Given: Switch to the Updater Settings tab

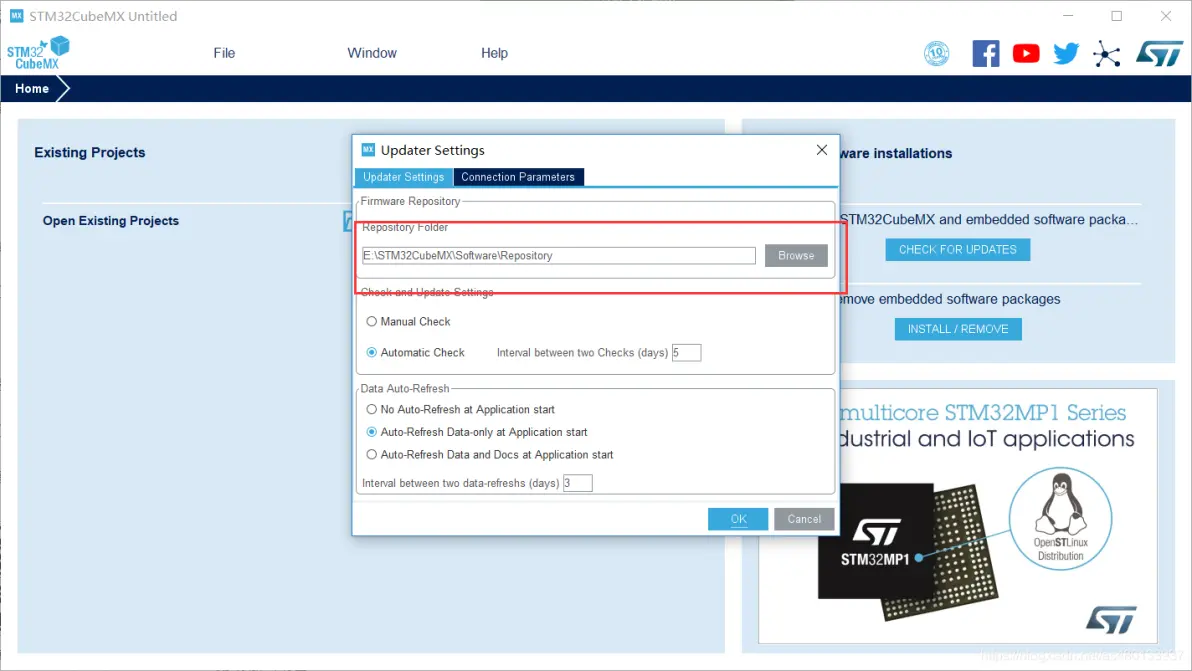Looking at the screenshot, I should coord(404,177).
